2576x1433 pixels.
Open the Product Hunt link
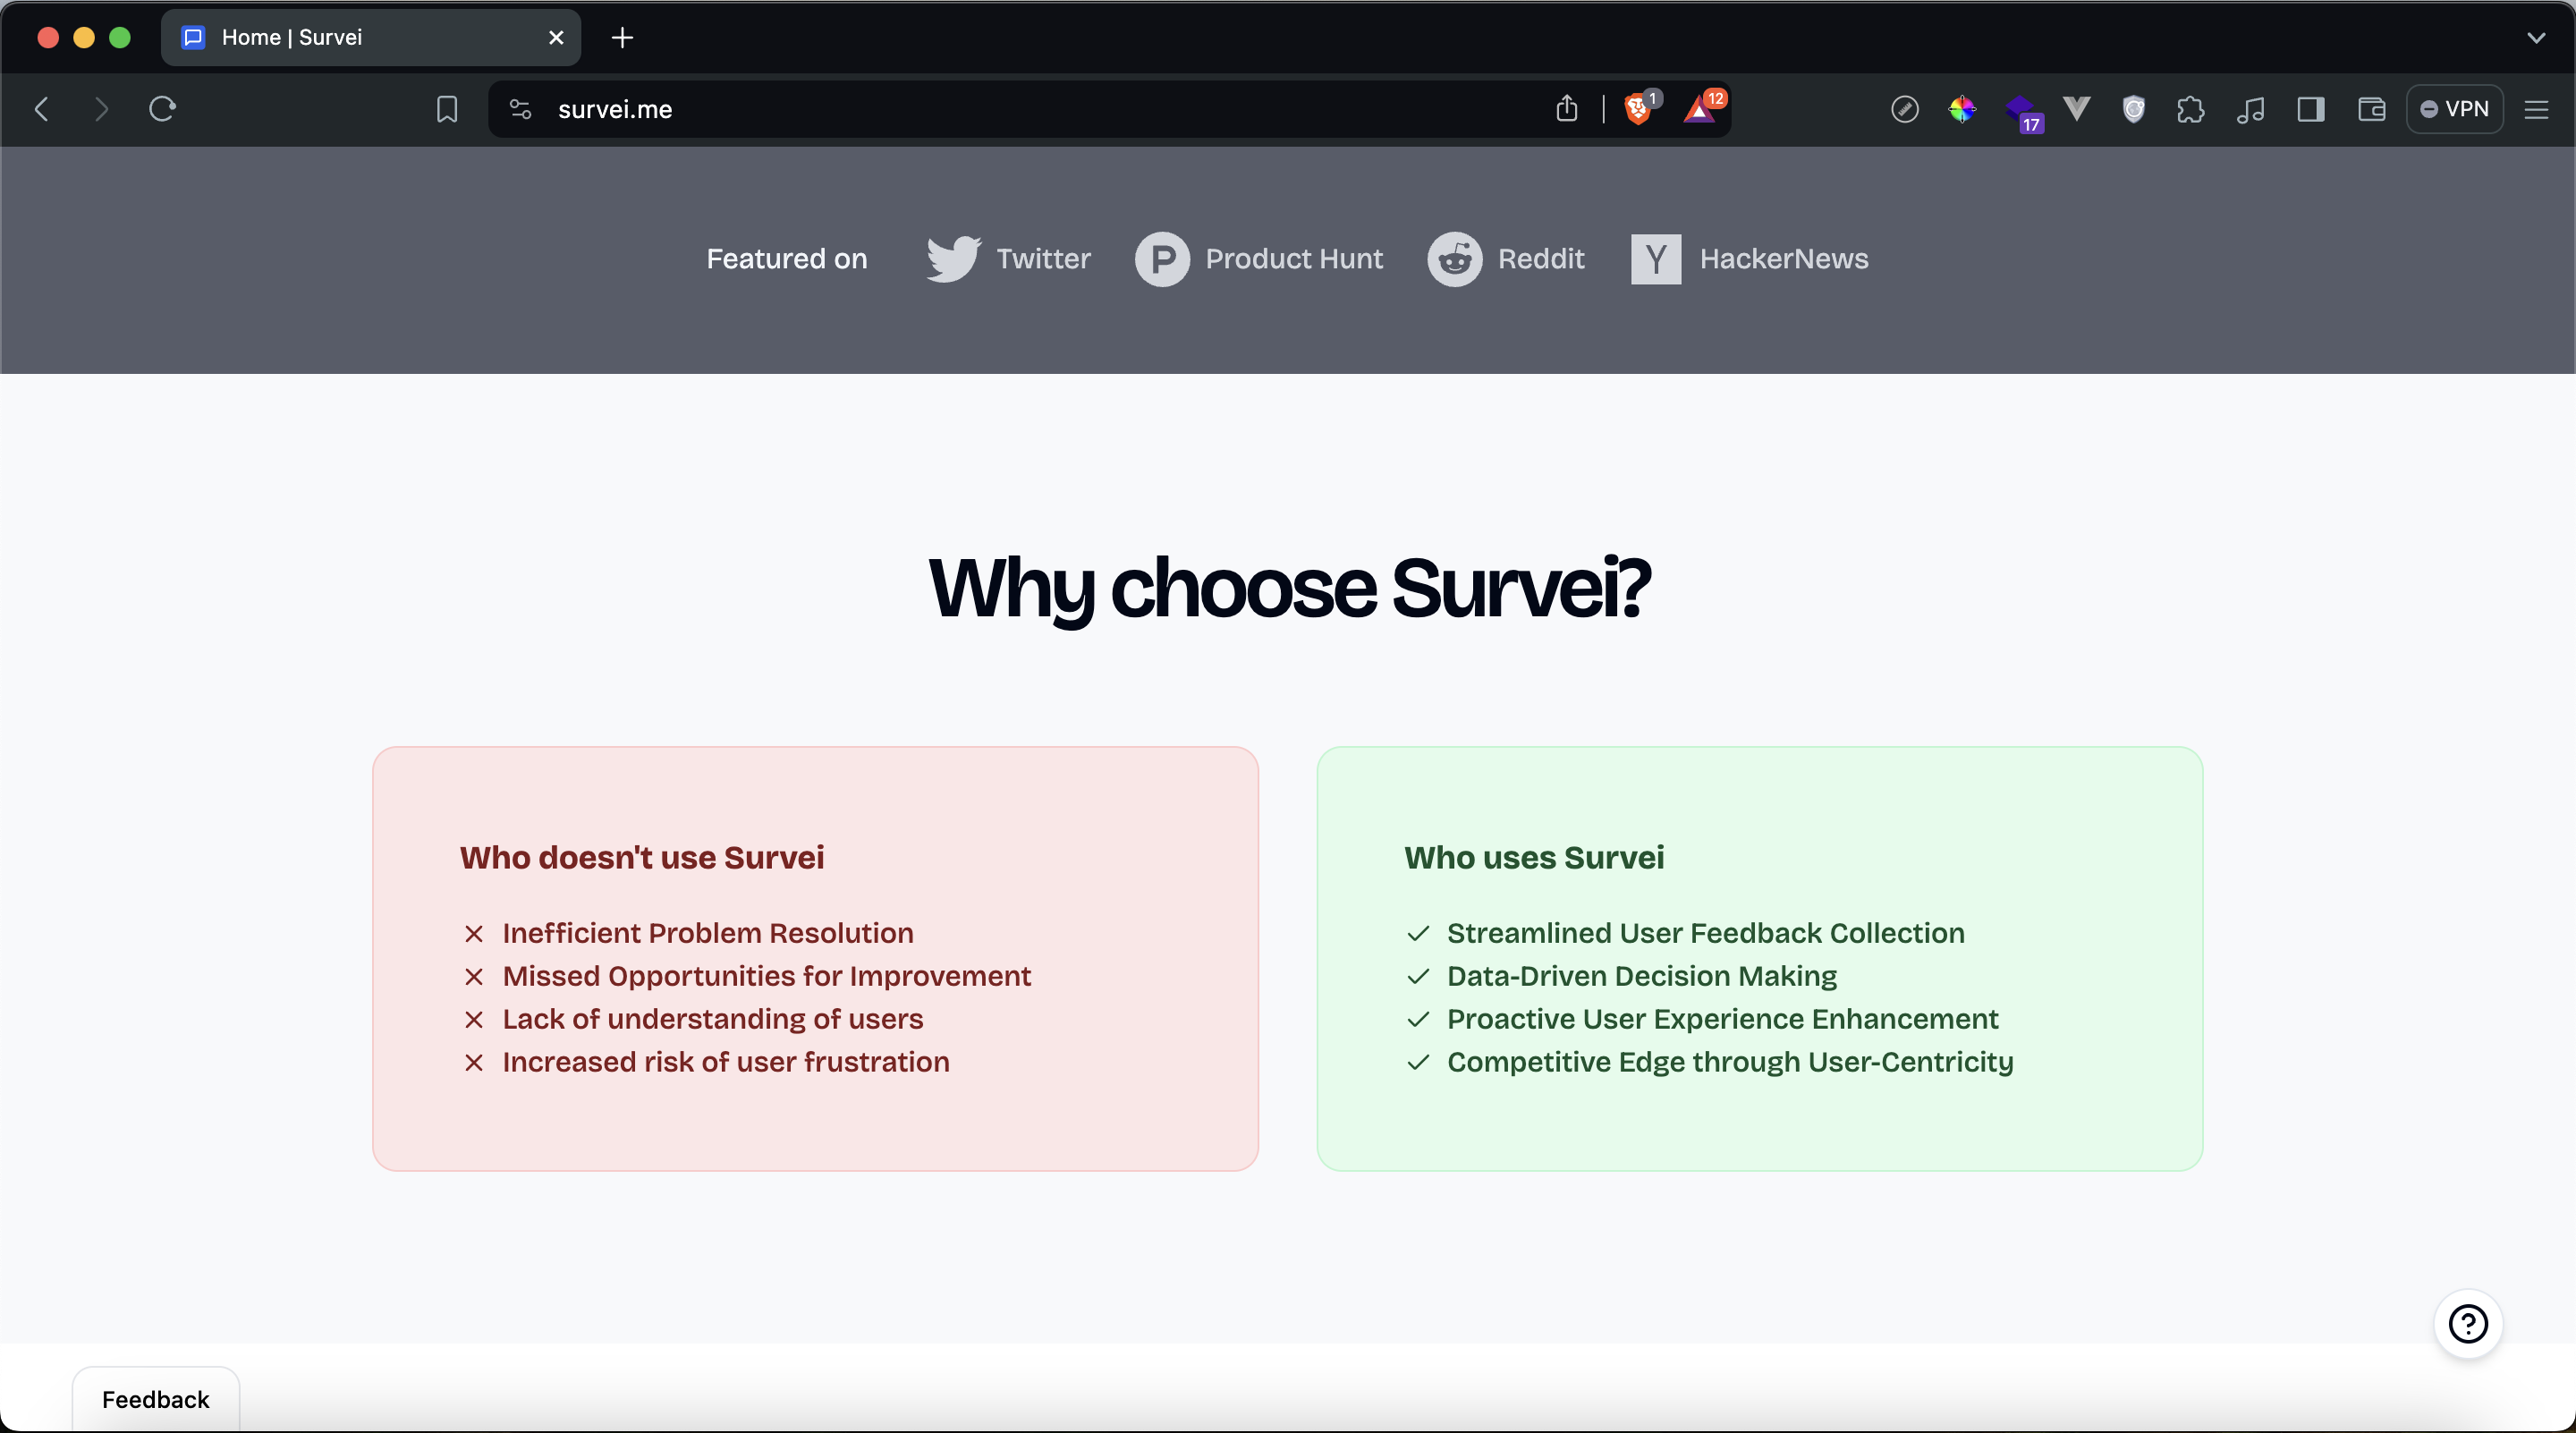click(x=1294, y=259)
